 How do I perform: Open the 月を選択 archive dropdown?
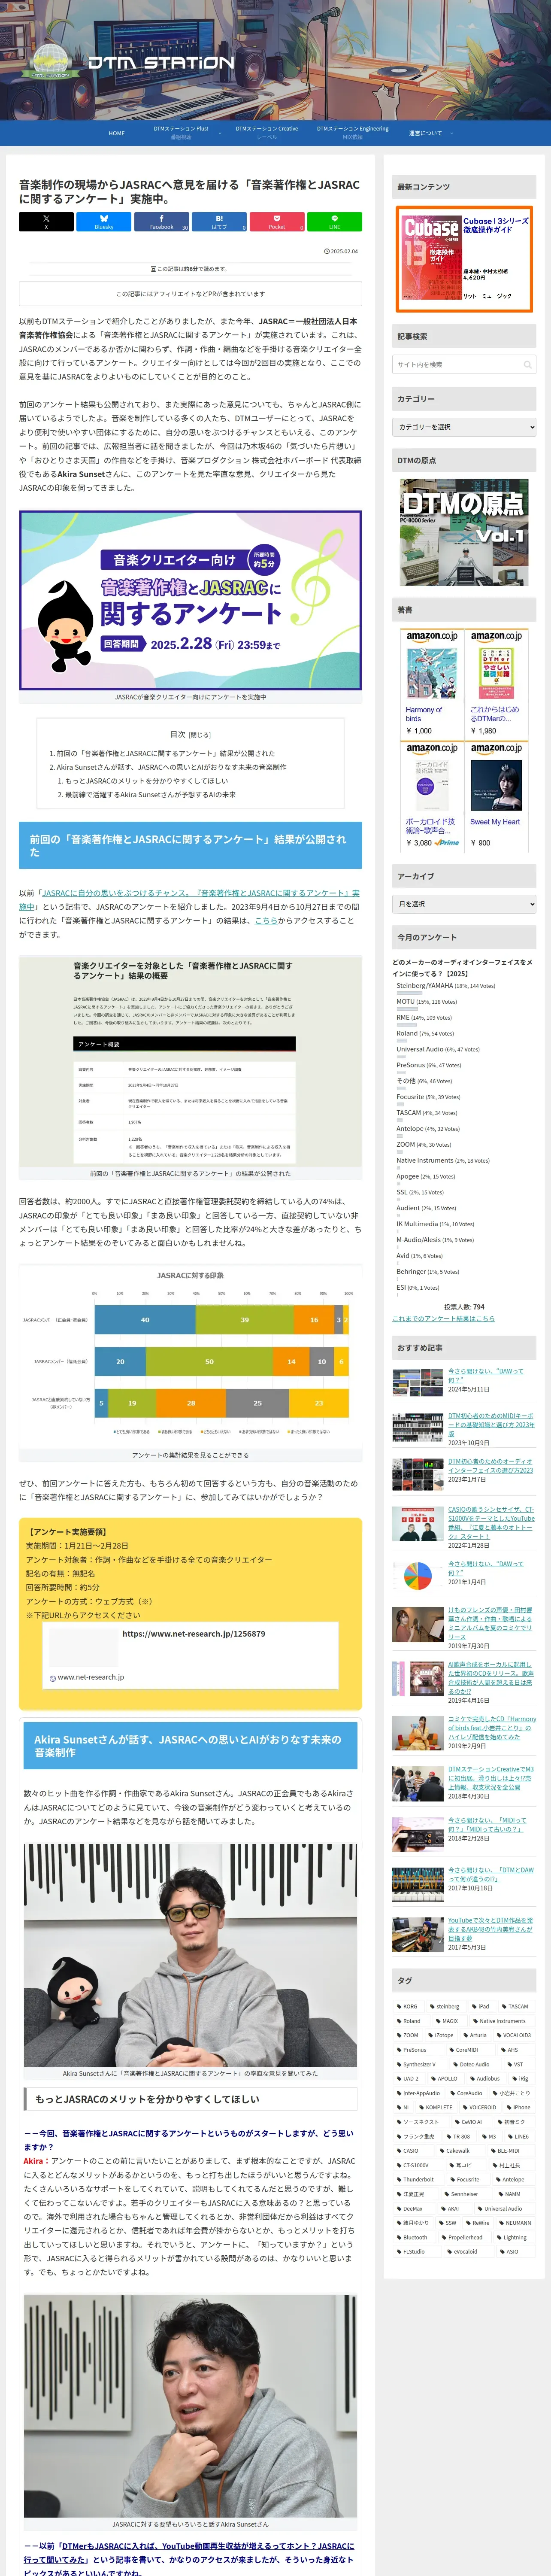click(464, 904)
